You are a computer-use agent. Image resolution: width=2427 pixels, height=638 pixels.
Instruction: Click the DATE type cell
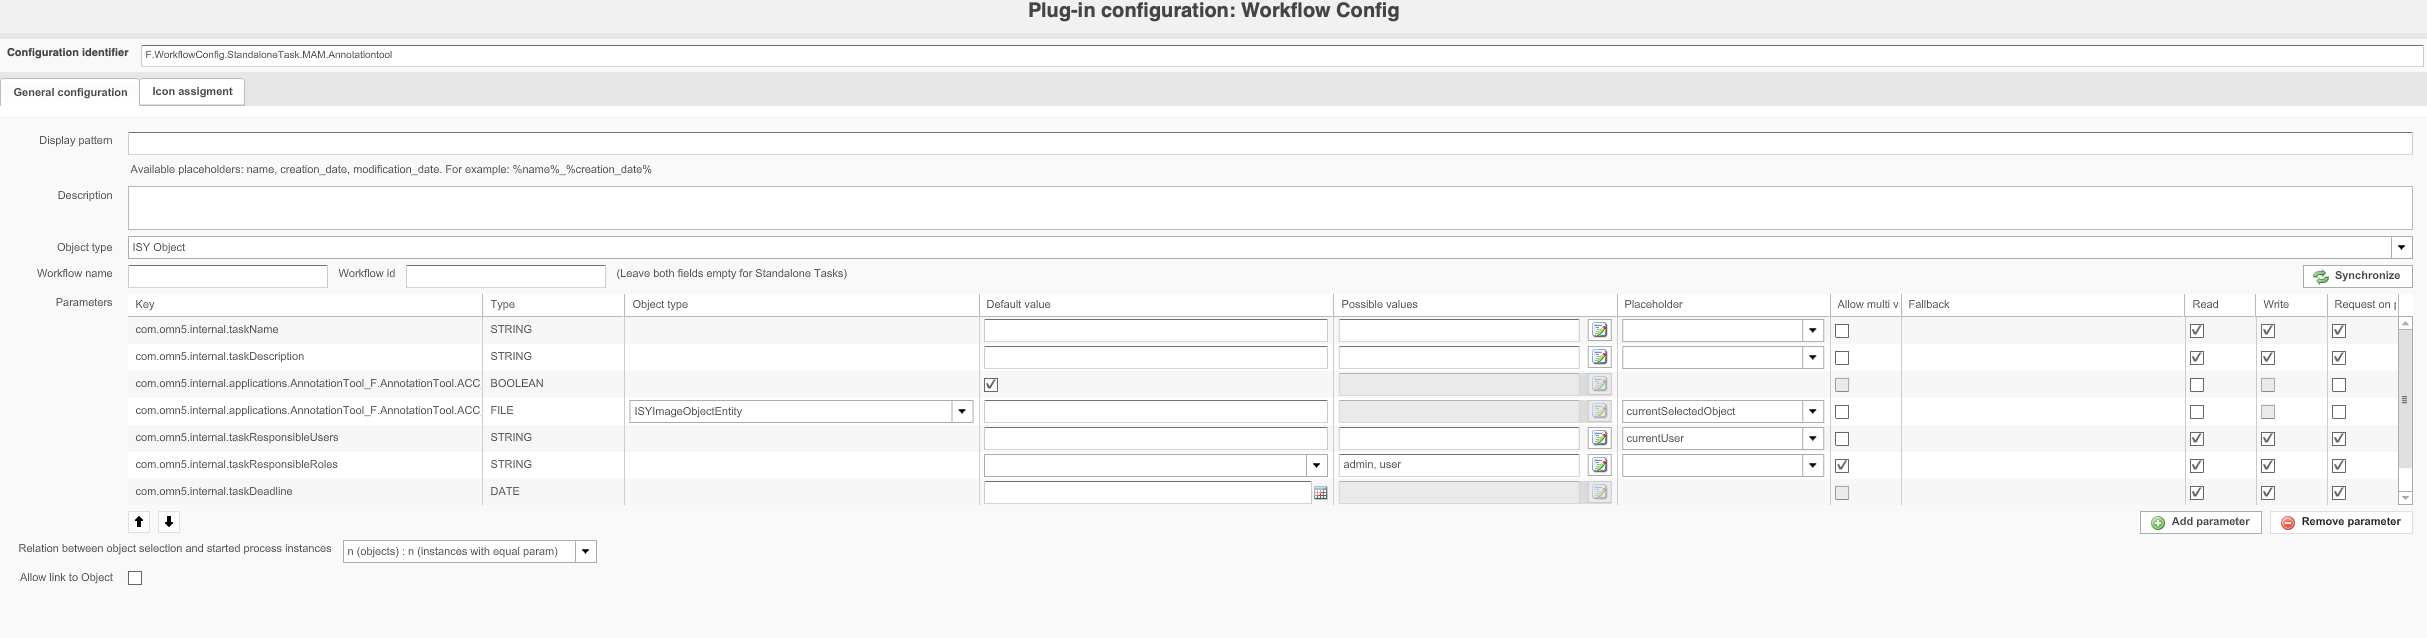click(x=554, y=492)
